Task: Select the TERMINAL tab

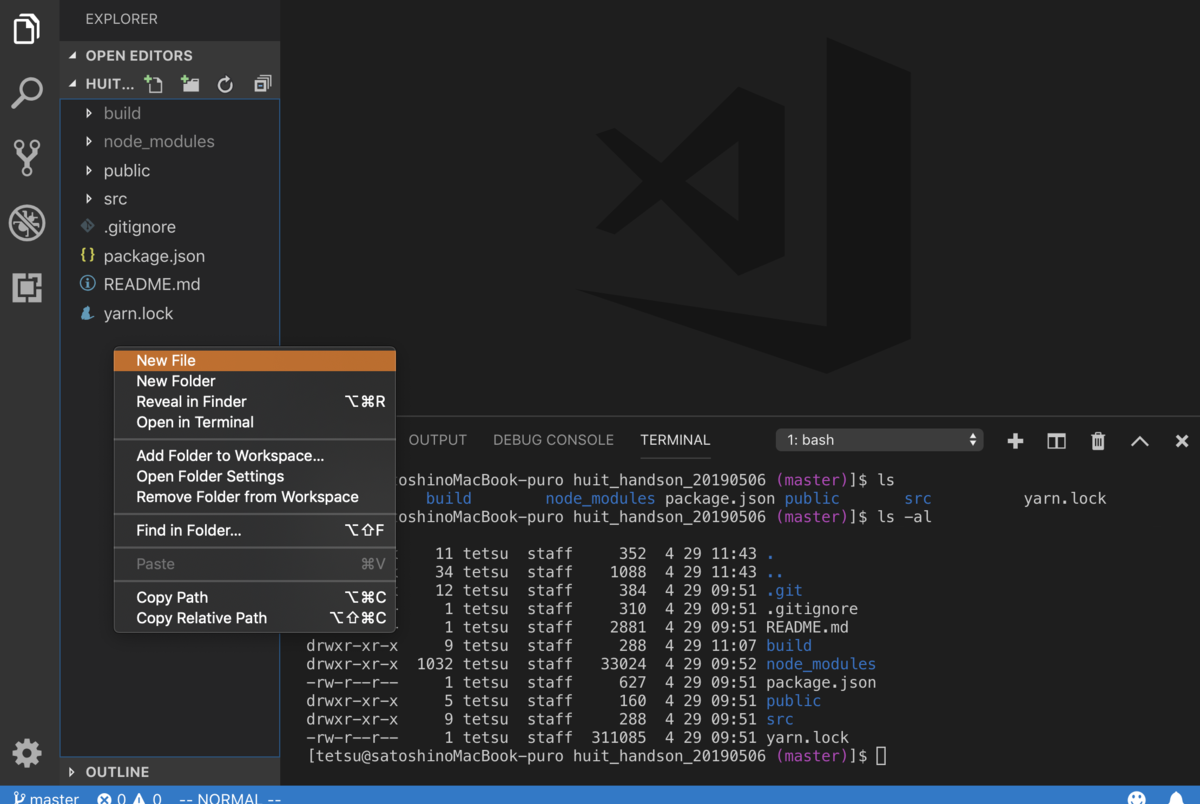Action: [x=675, y=440]
